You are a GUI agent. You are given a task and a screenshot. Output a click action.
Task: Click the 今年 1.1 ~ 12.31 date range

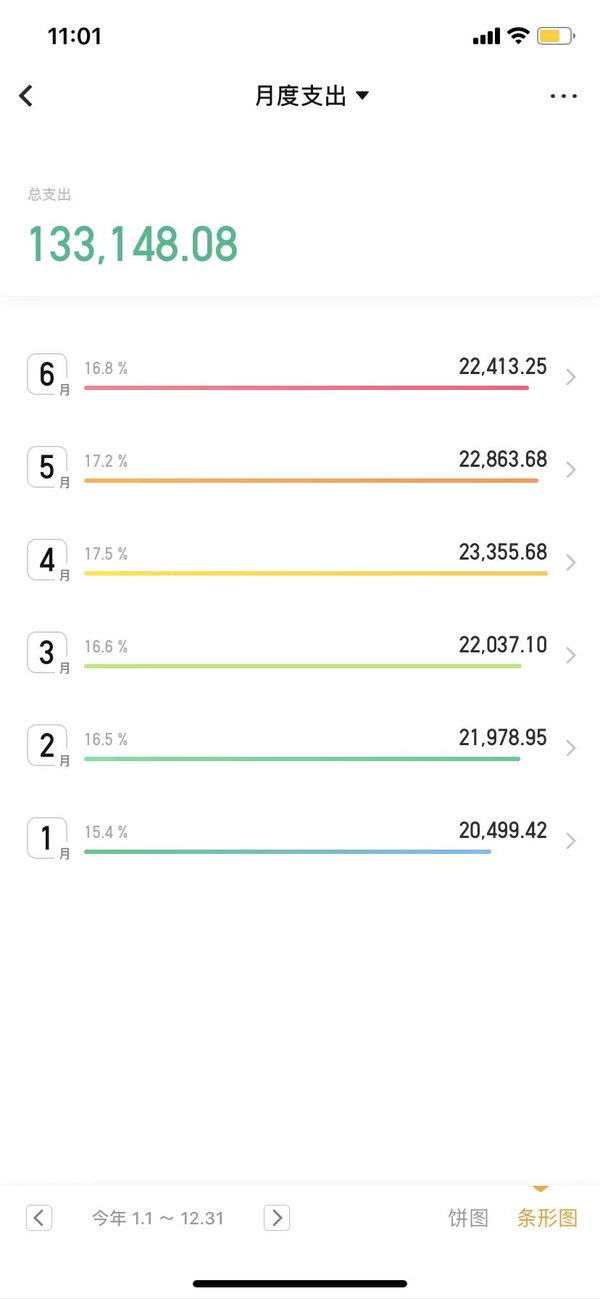tap(158, 1218)
